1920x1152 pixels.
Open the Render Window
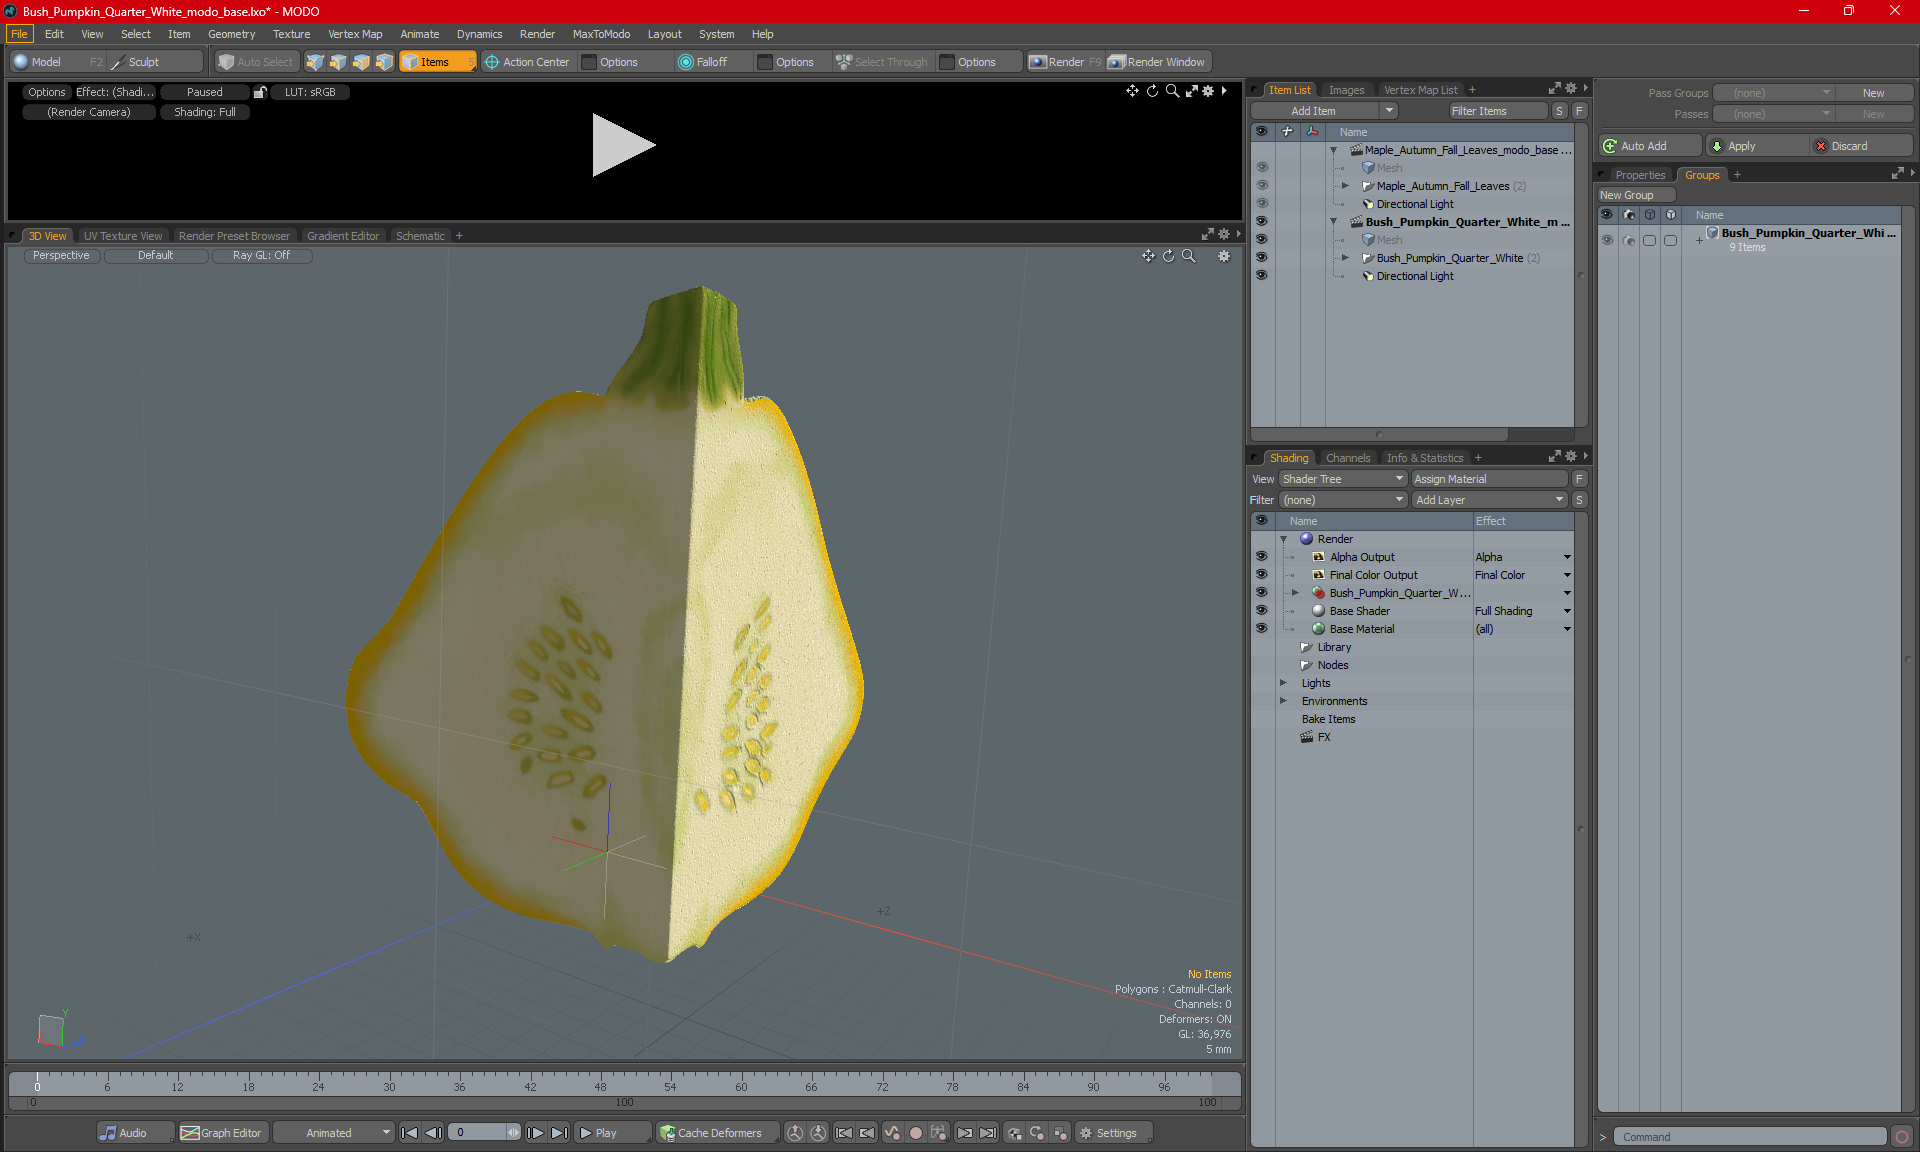1158,62
